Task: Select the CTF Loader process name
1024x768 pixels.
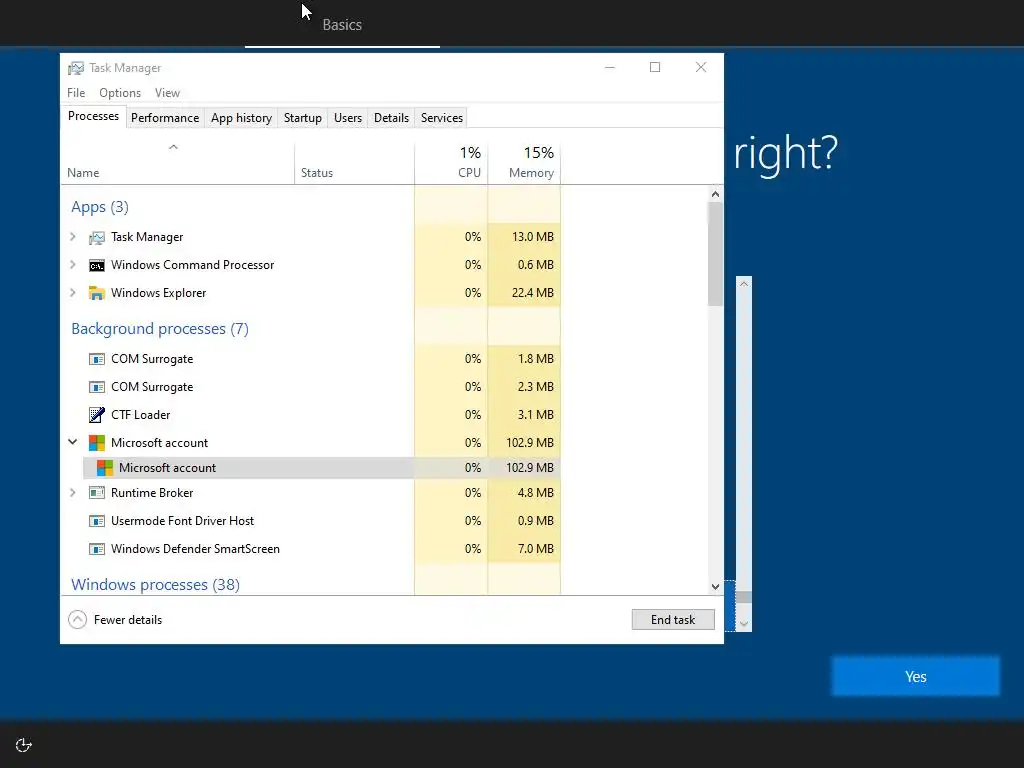Action: (140, 415)
